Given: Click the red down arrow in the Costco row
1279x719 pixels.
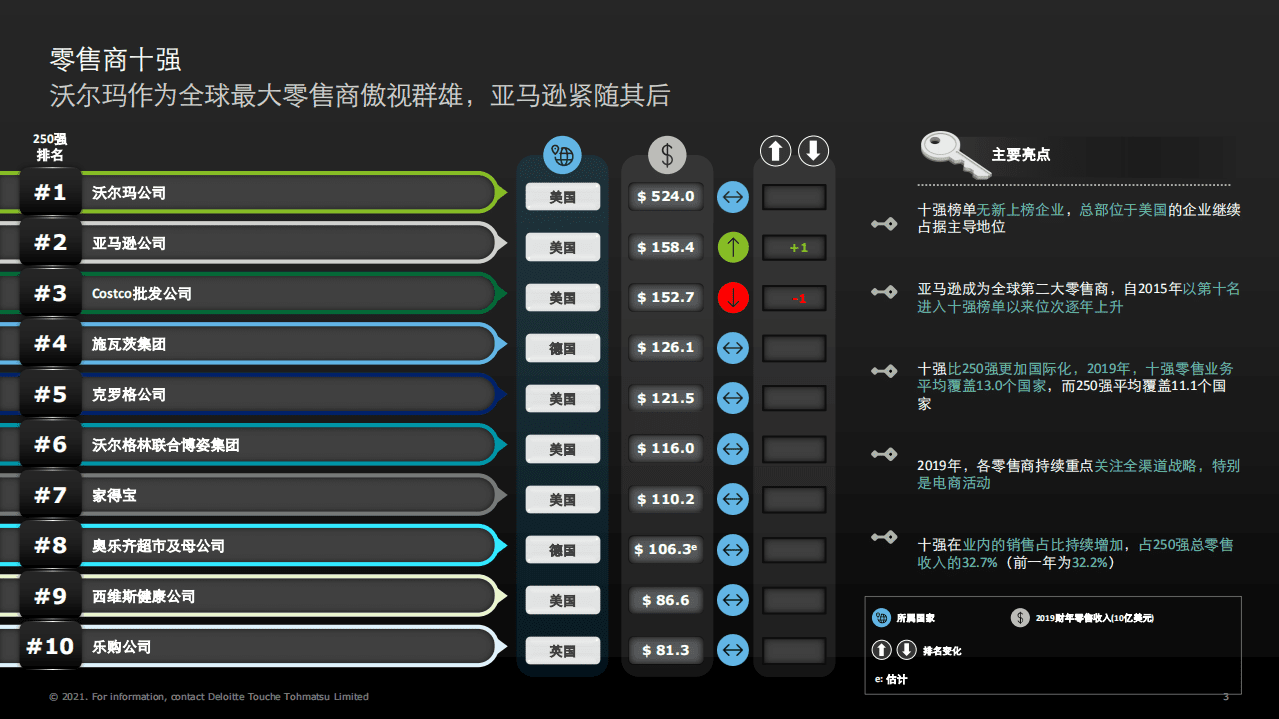Looking at the screenshot, I should tap(733, 297).
